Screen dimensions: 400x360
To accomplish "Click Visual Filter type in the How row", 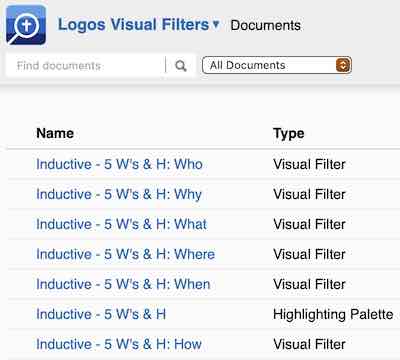I will tap(309, 344).
